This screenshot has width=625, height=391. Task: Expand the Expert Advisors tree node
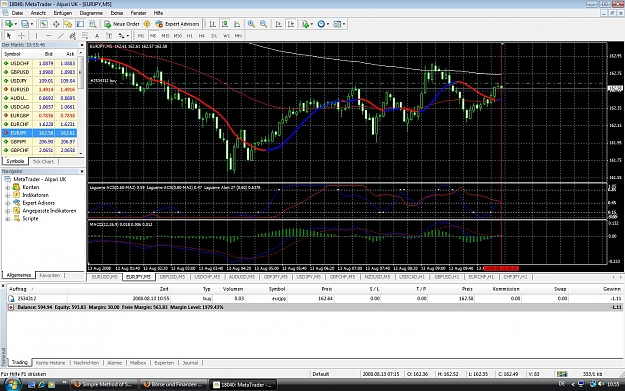(7, 203)
